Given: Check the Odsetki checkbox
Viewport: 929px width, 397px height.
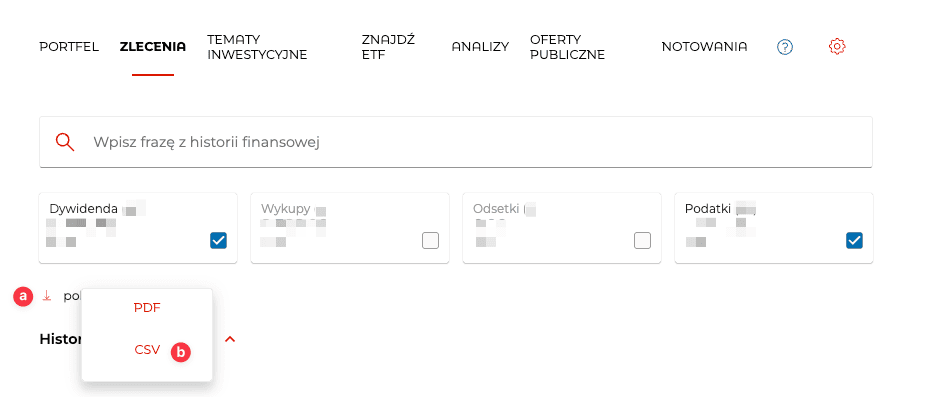Looking at the screenshot, I should click(x=642, y=241).
